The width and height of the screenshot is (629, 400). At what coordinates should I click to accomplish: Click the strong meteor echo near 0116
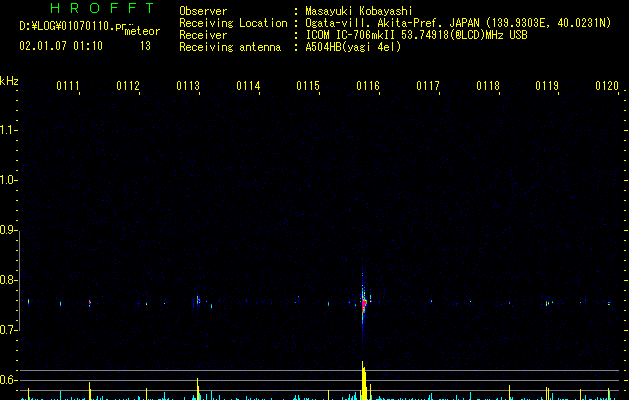pos(364,303)
